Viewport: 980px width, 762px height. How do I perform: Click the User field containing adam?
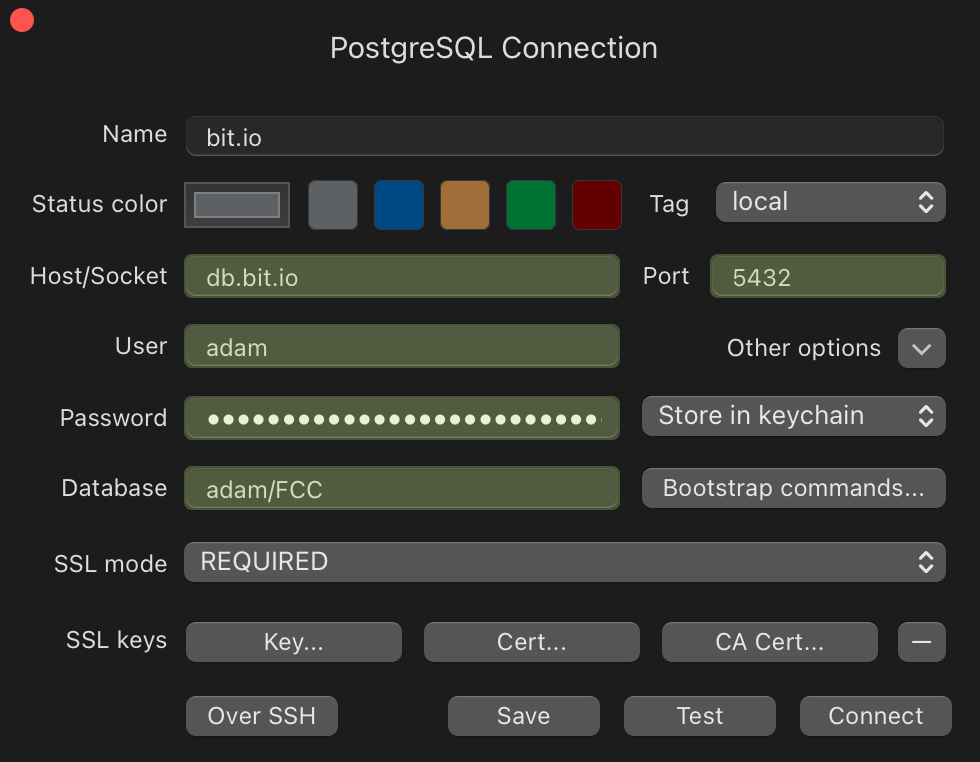[402, 346]
